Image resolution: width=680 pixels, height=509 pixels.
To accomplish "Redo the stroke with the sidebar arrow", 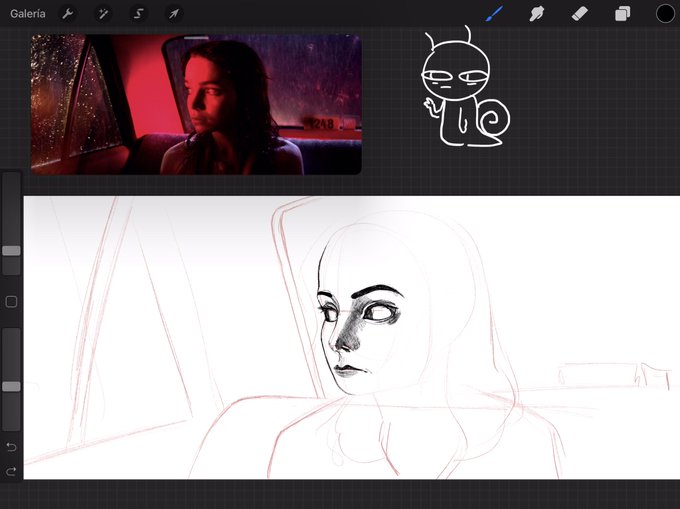I will pyautogui.click(x=11, y=471).
